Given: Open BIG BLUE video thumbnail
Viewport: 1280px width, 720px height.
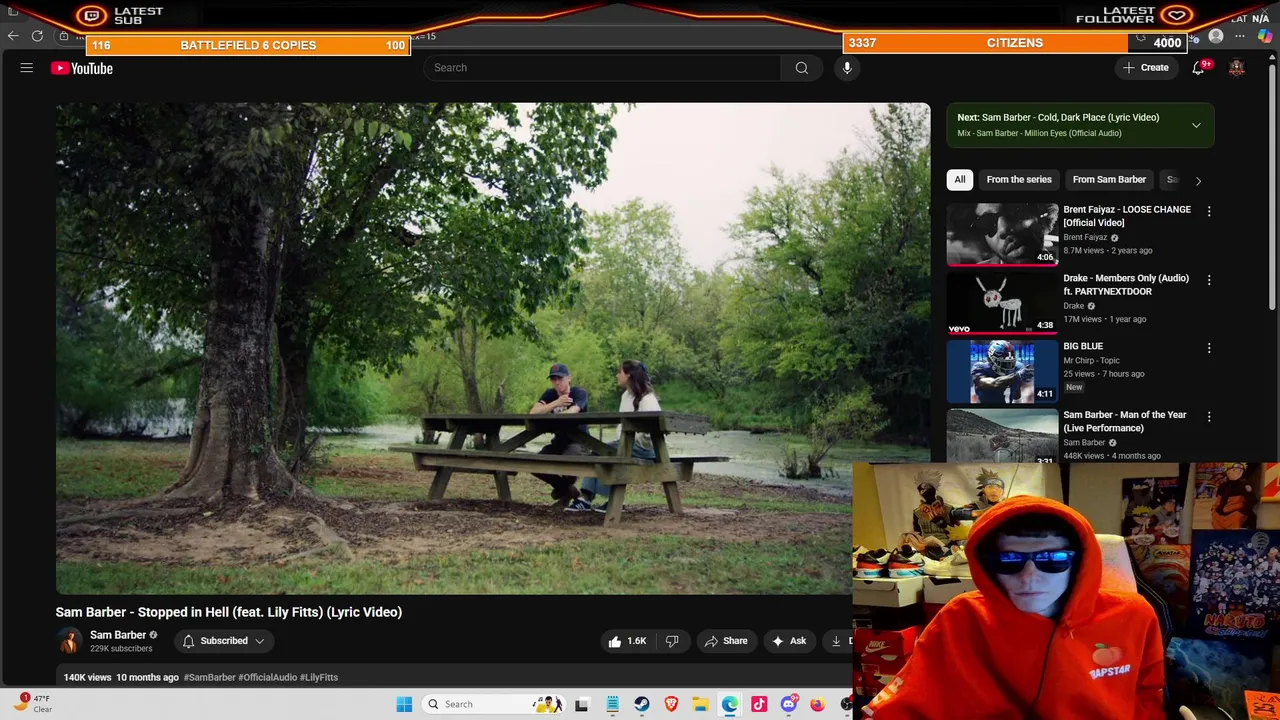Looking at the screenshot, I should 1002,371.
